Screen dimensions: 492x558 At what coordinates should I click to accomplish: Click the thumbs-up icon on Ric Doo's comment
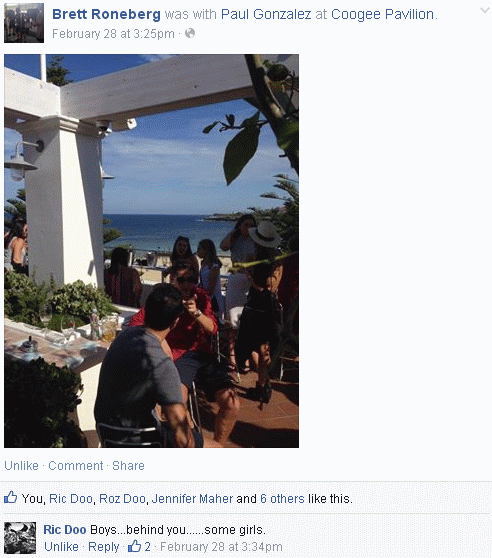point(134,546)
